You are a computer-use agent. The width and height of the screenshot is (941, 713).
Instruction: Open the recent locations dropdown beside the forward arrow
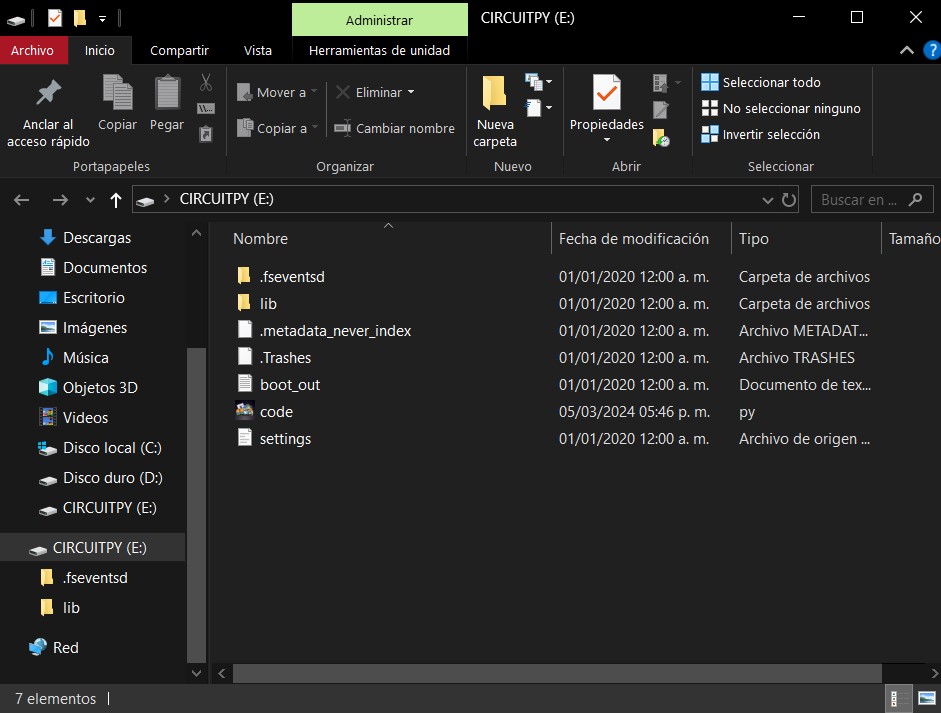(x=90, y=200)
